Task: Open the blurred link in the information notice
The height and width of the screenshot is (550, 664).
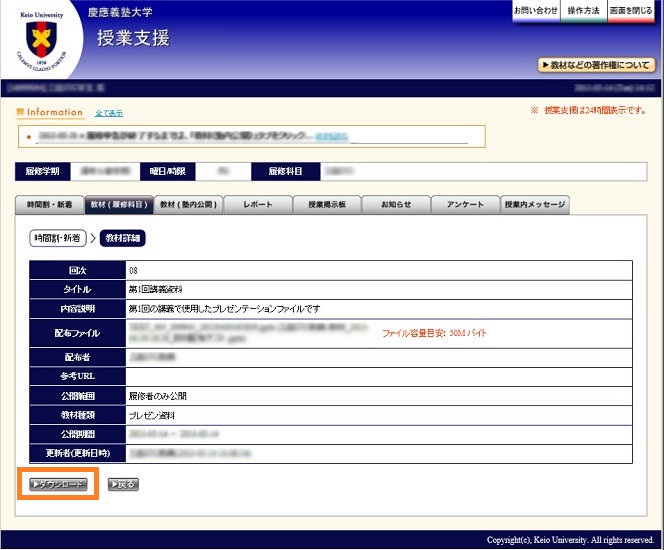Action: click(330, 135)
